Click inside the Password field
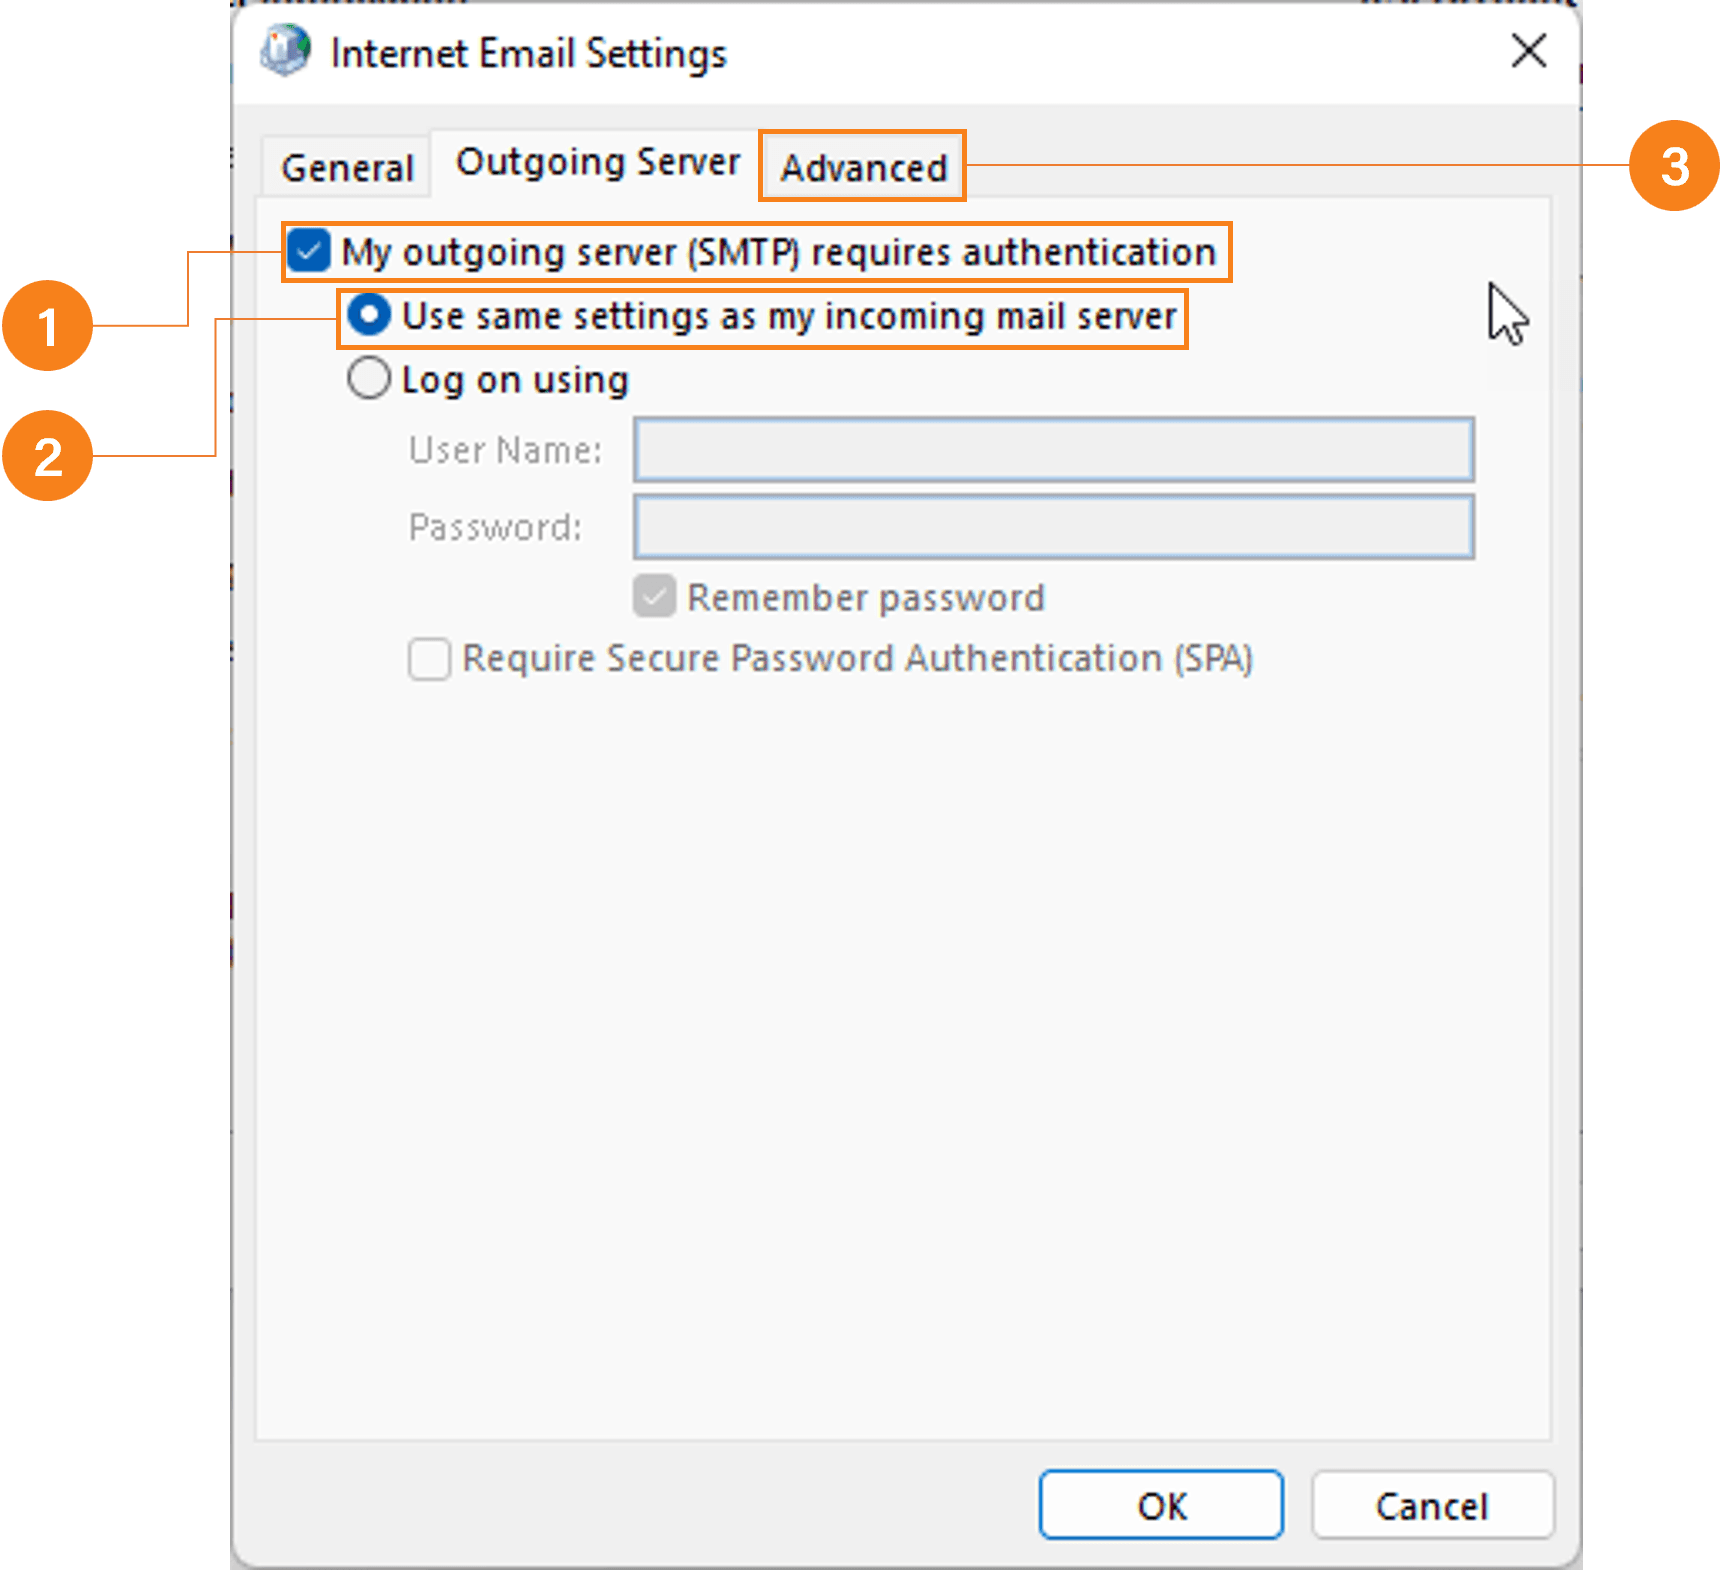This screenshot has height=1570, width=1723. click(x=1053, y=527)
